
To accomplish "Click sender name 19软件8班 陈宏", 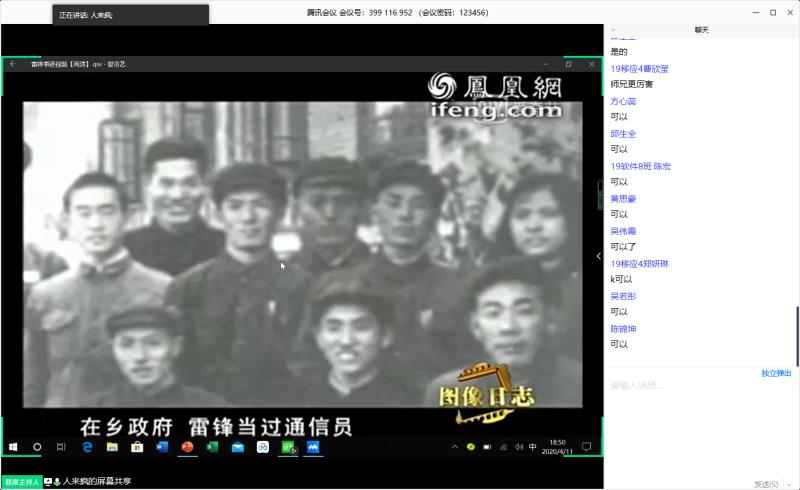I will pyautogui.click(x=641, y=166).
